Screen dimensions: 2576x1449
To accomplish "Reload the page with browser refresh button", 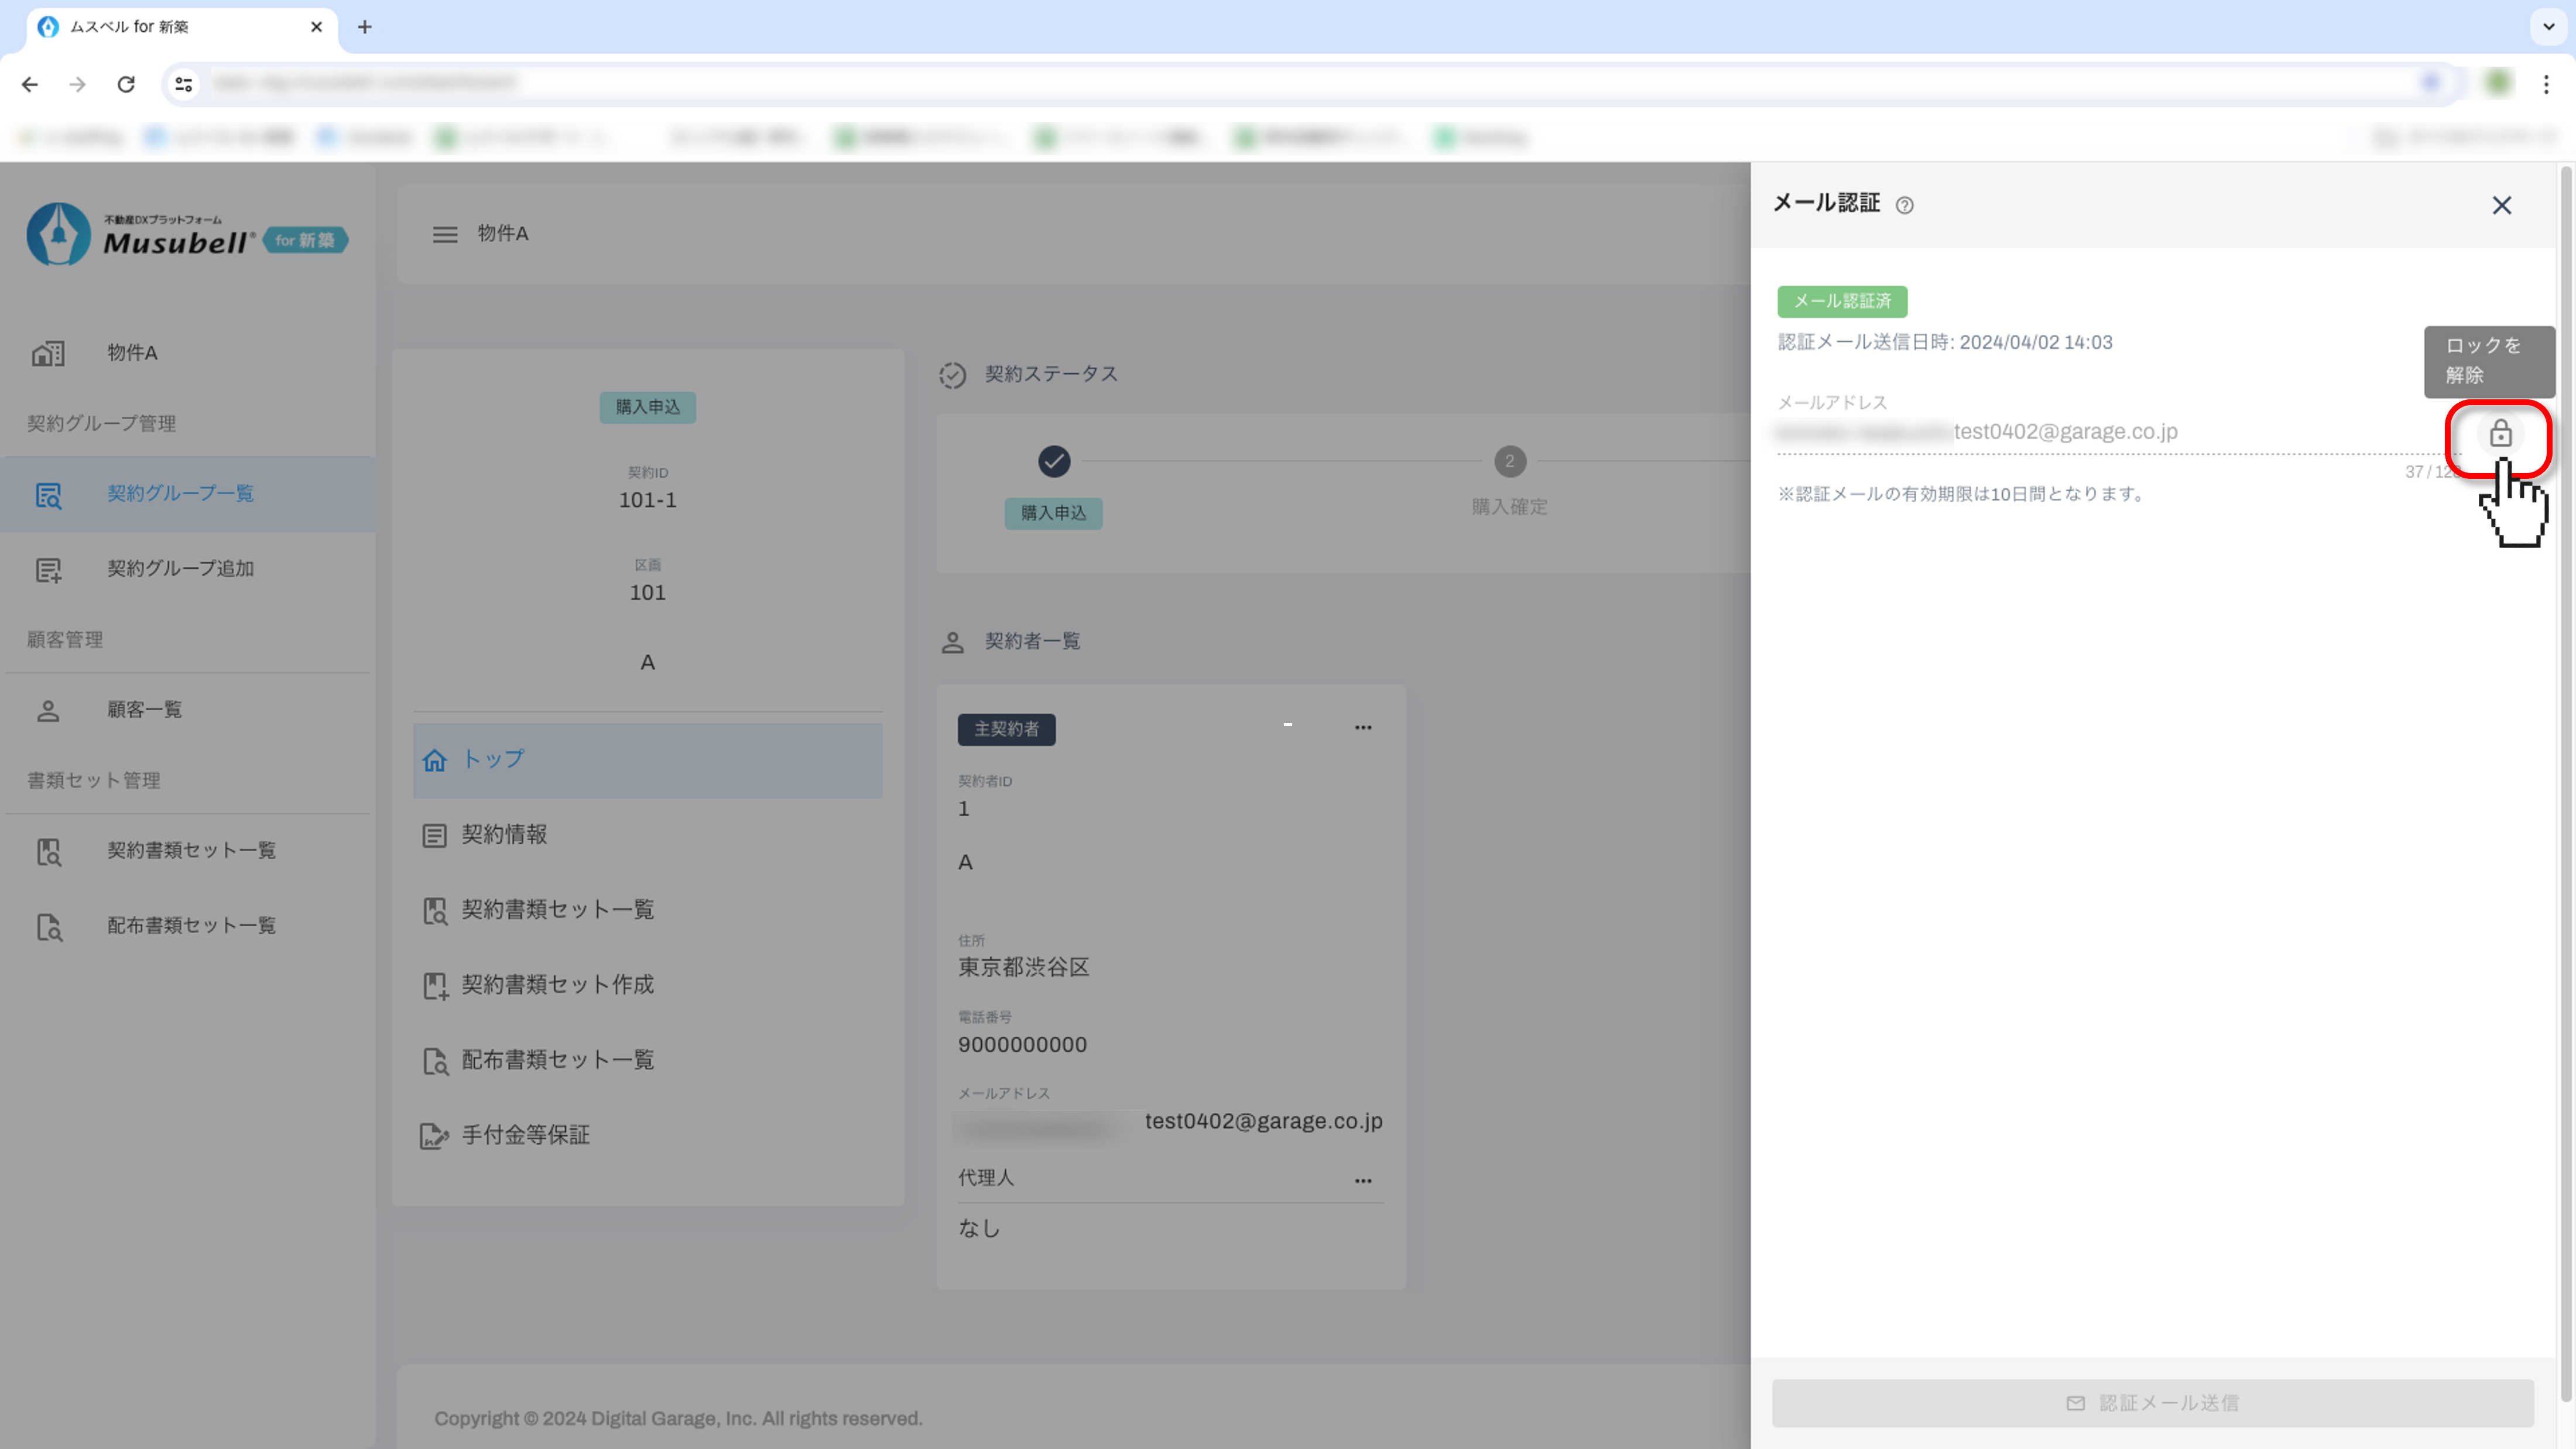I will point(126,84).
